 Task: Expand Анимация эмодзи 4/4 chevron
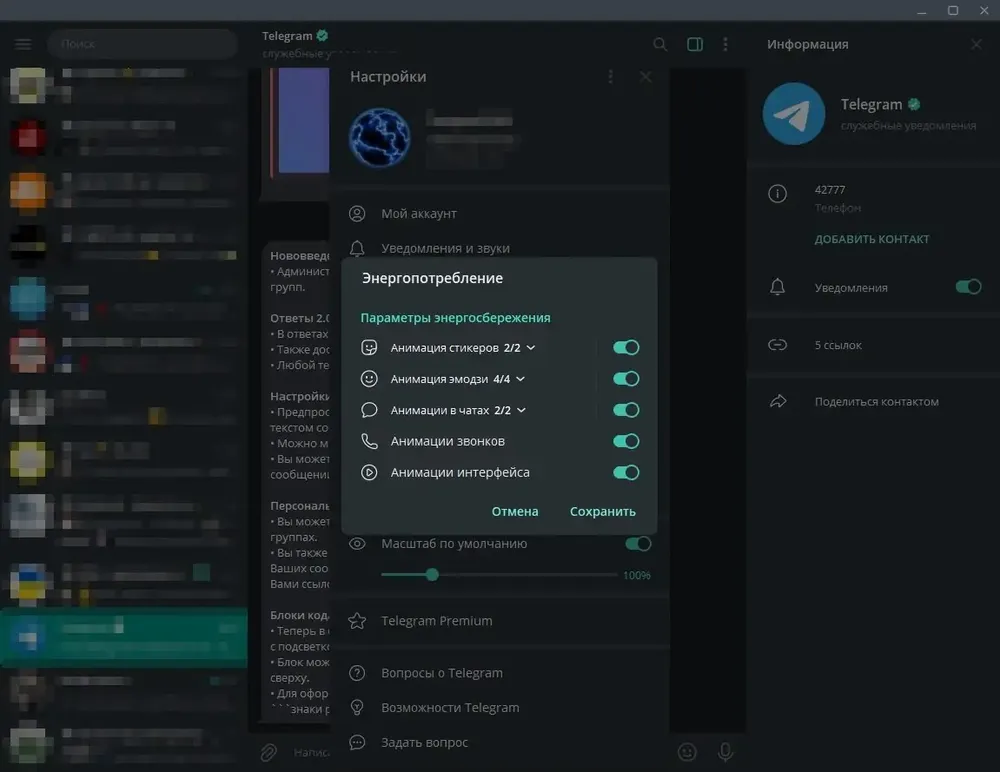(x=520, y=379)
